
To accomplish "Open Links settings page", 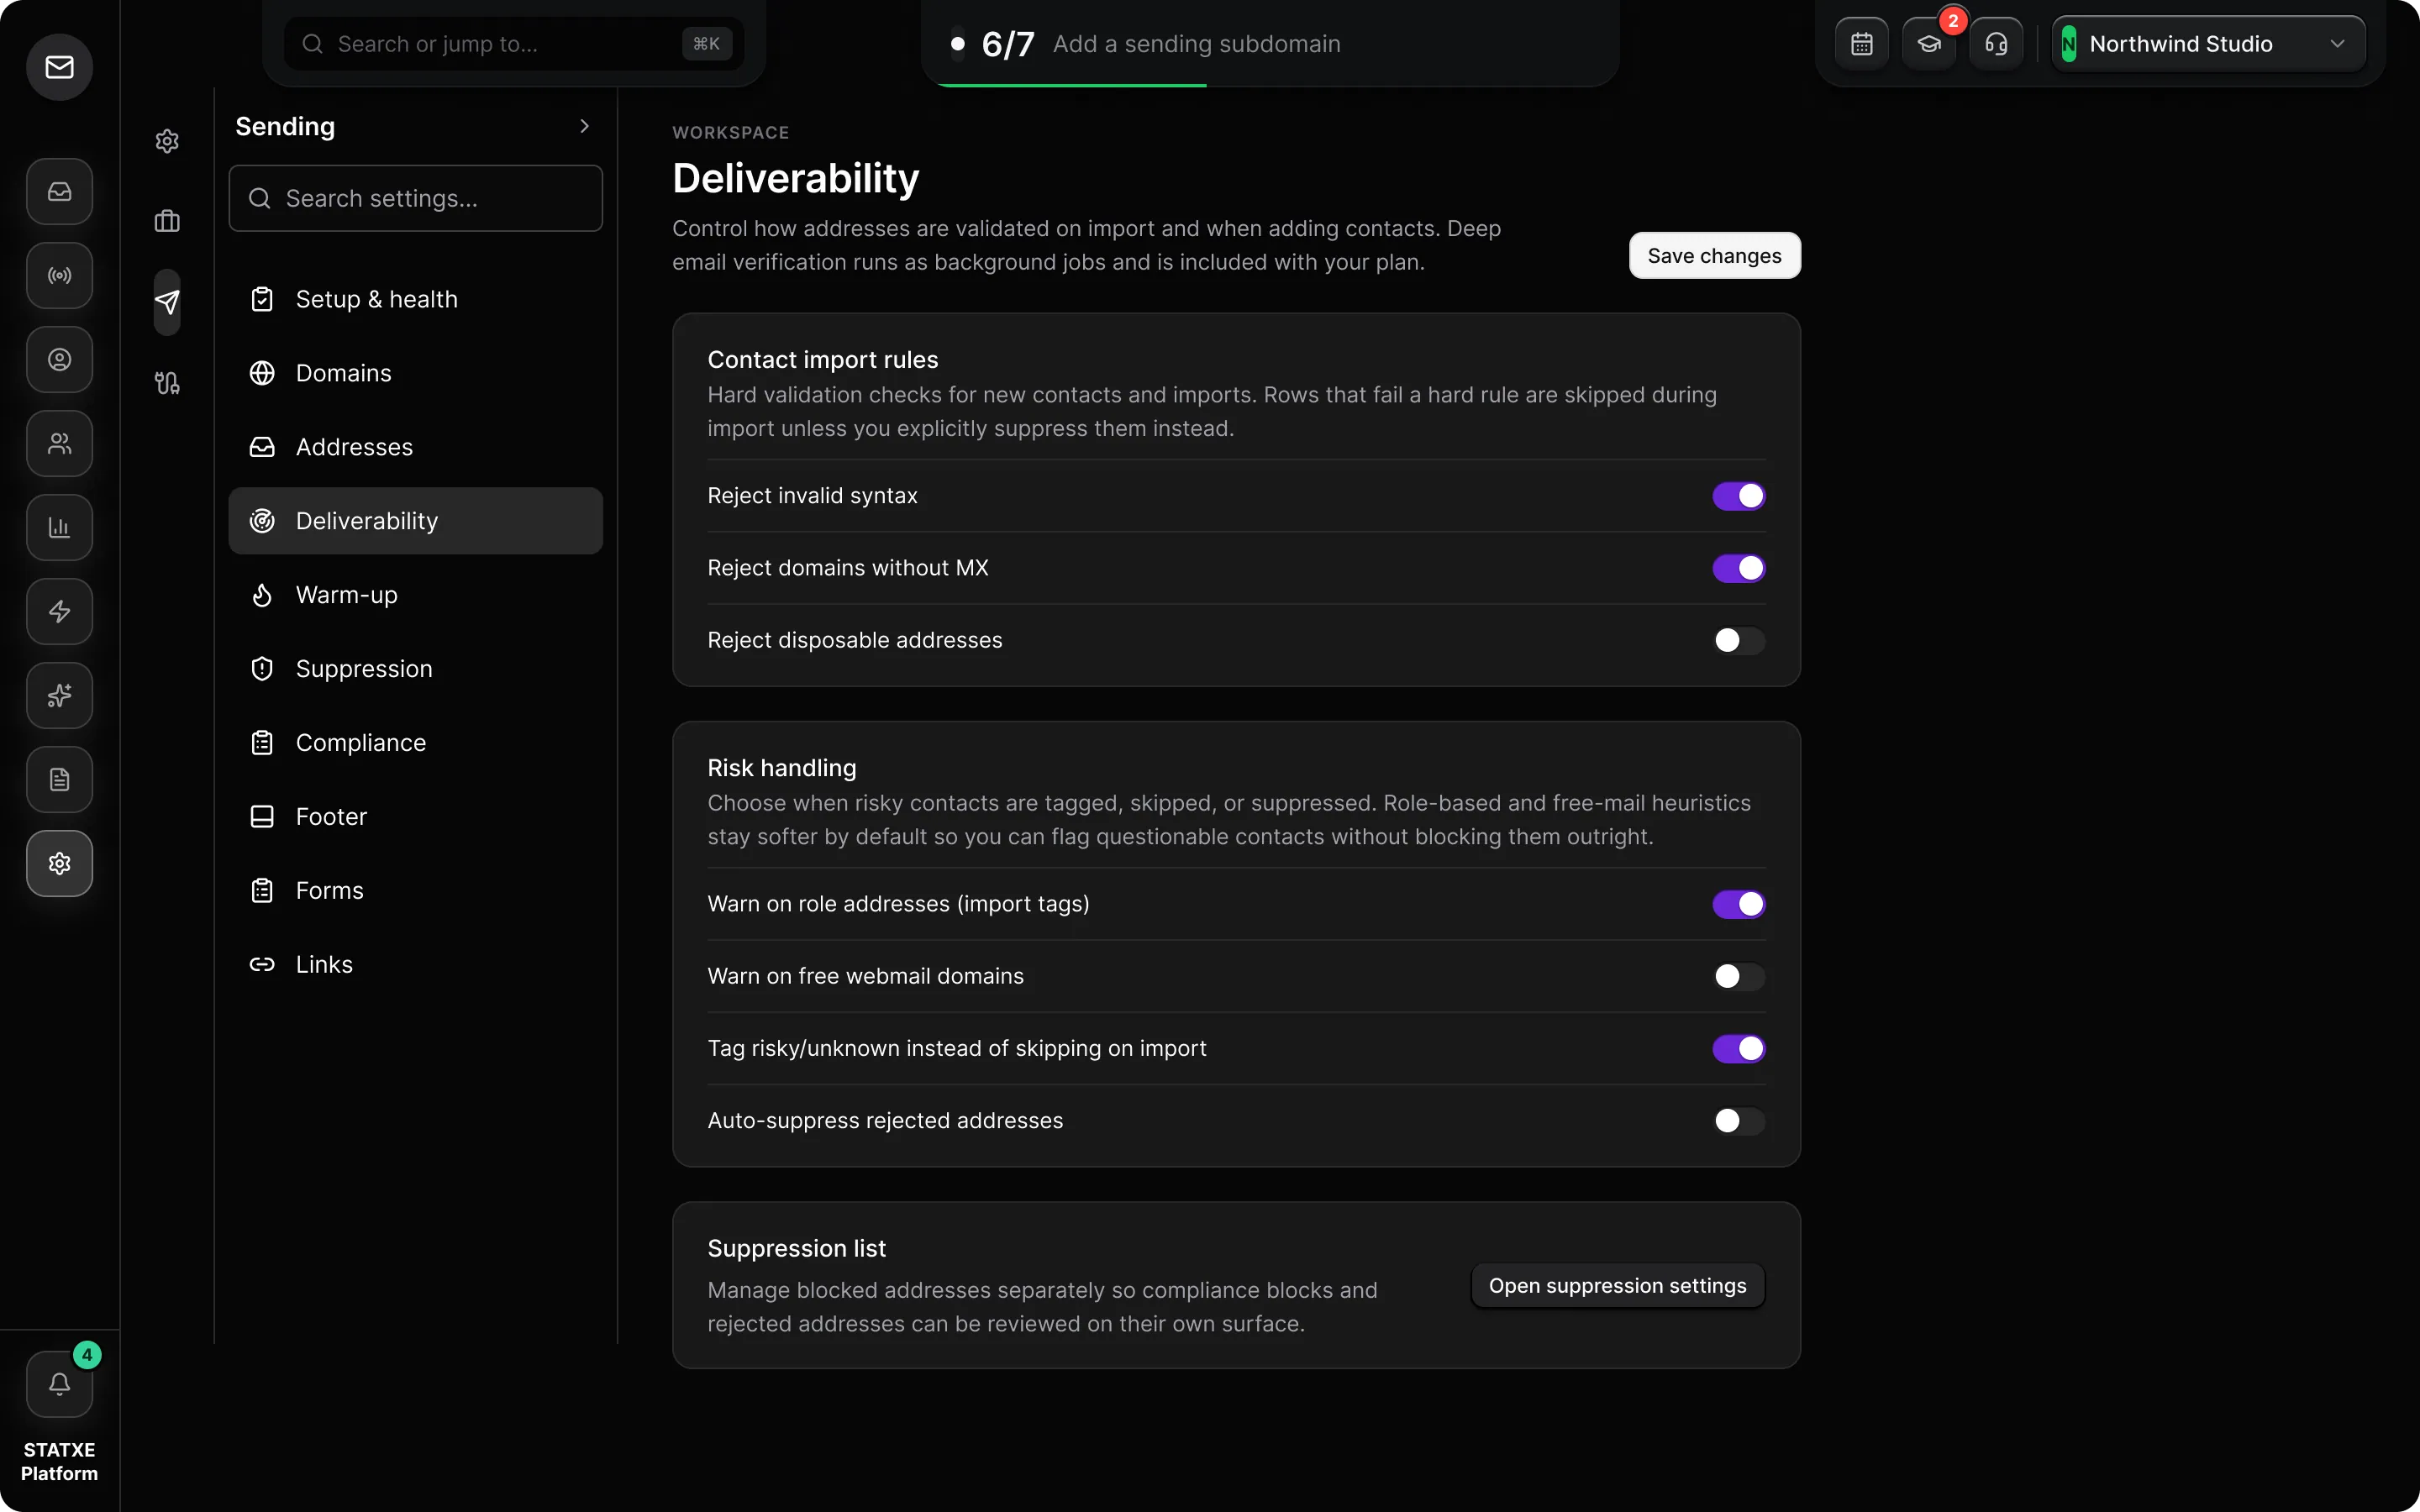I will 415,964.
